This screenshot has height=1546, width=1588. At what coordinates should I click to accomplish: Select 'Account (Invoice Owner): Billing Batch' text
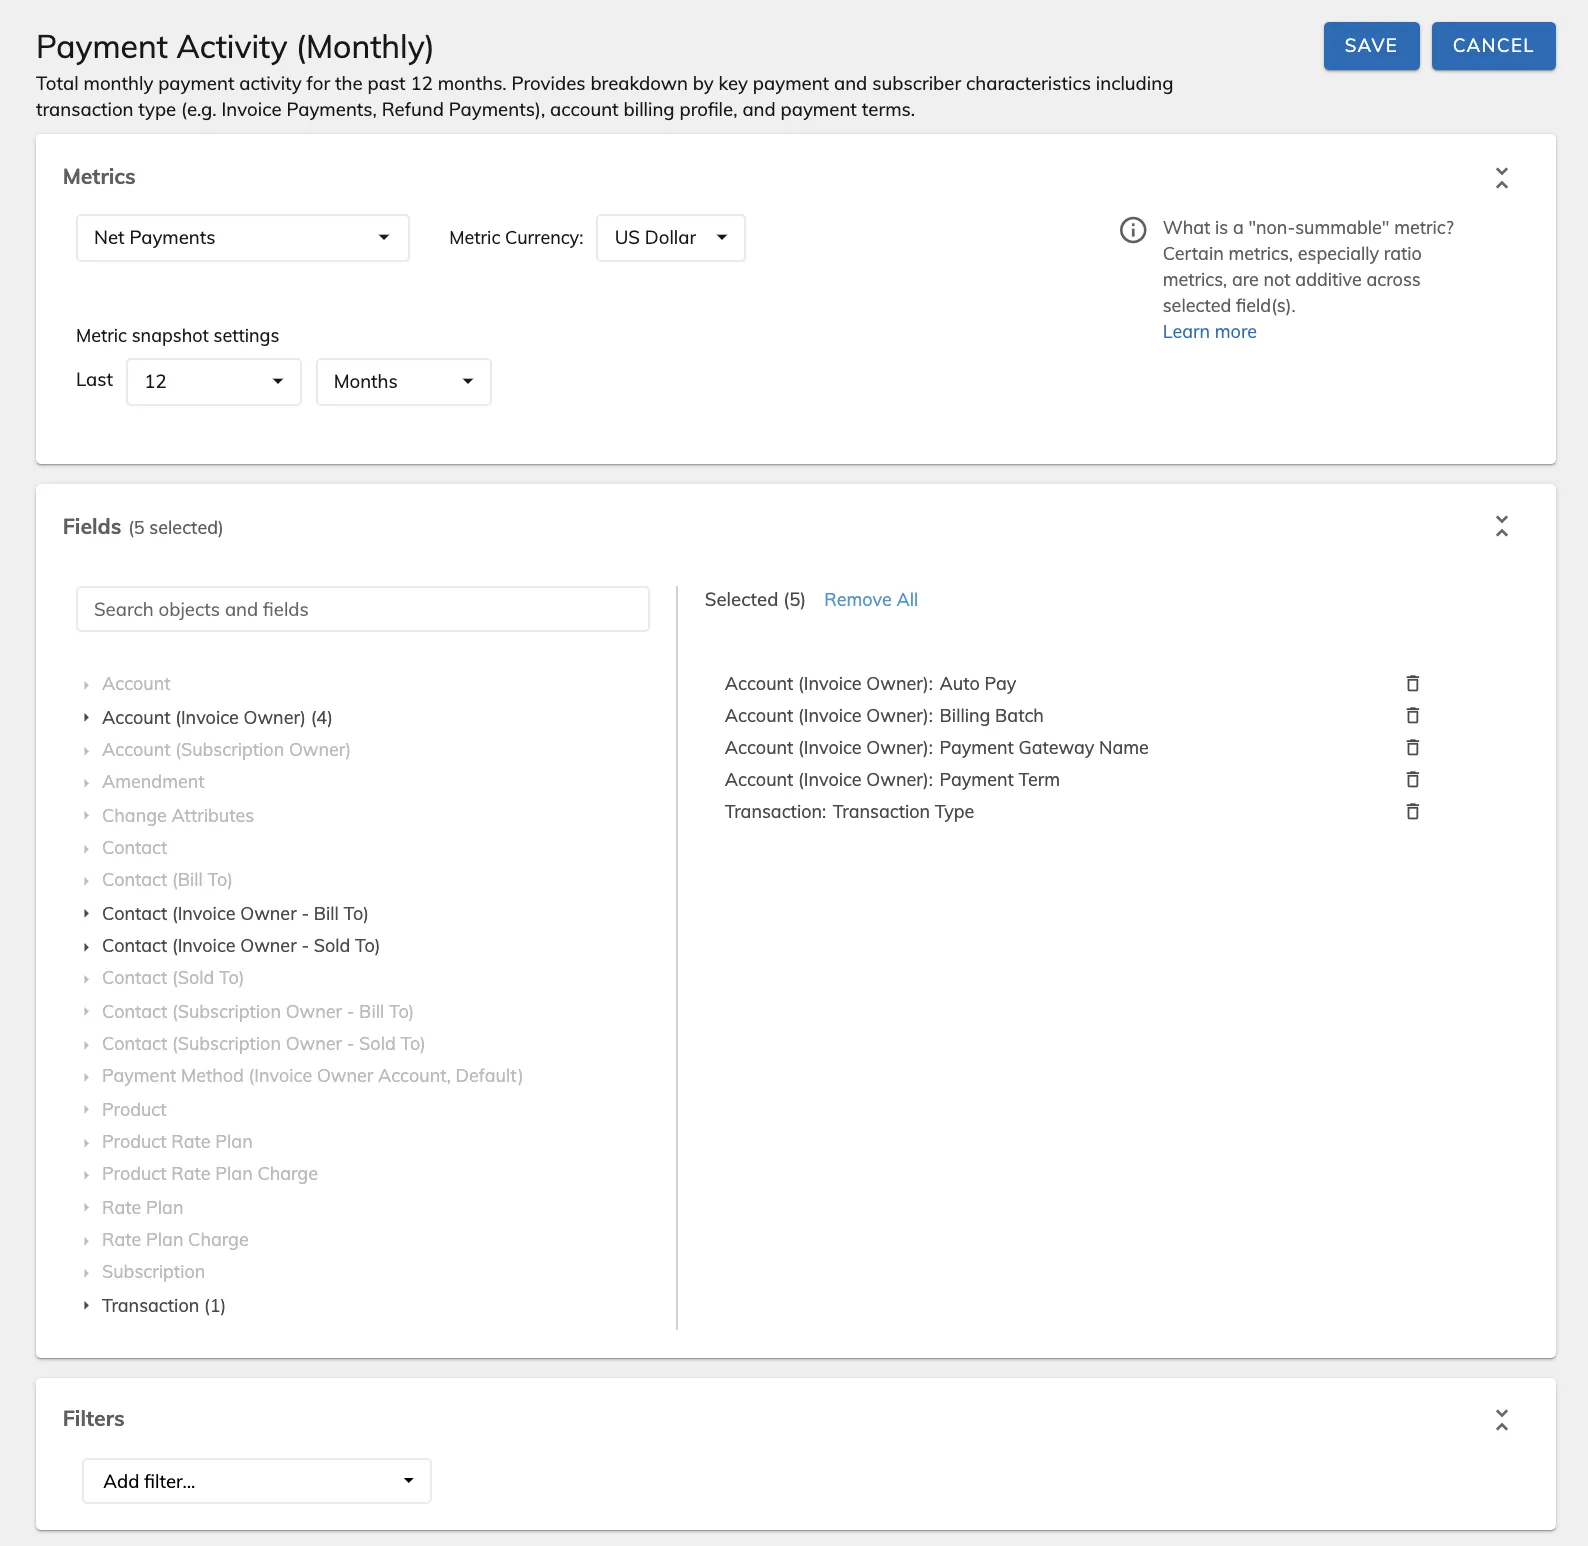pyautogui.click(x=884, y=716)
